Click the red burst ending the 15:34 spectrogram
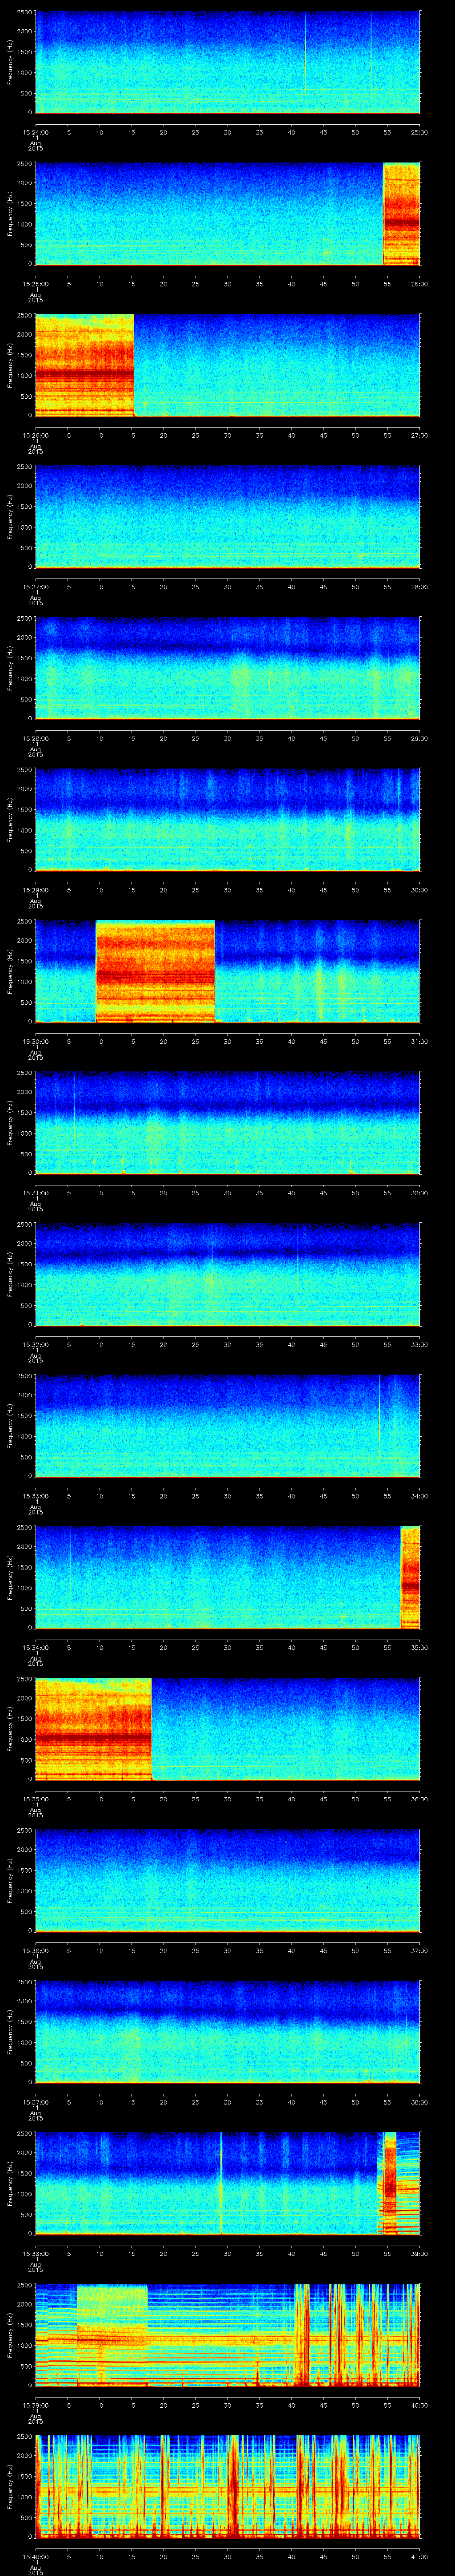Image resolution: width=455 pixels, height=2576 pixels. tap(409, 1577)
